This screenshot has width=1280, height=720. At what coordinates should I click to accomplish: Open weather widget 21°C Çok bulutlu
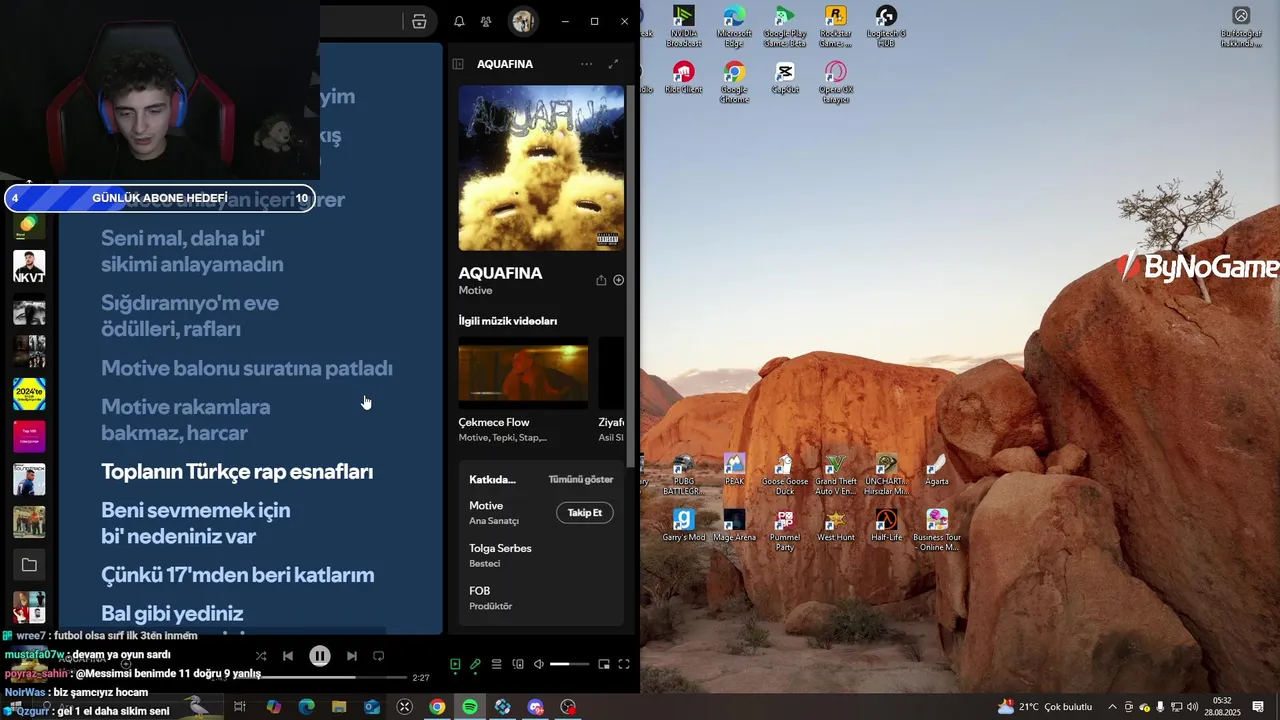pyautogui.click(x=1044, y=707)
